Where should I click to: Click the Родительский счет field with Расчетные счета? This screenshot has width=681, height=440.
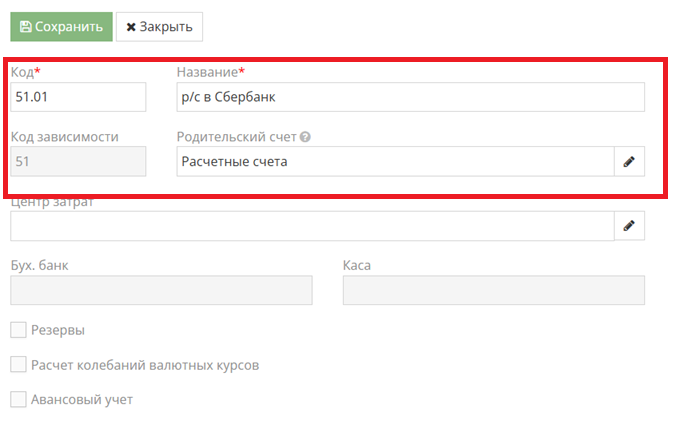pyautogui.click(x=395, y=162)
